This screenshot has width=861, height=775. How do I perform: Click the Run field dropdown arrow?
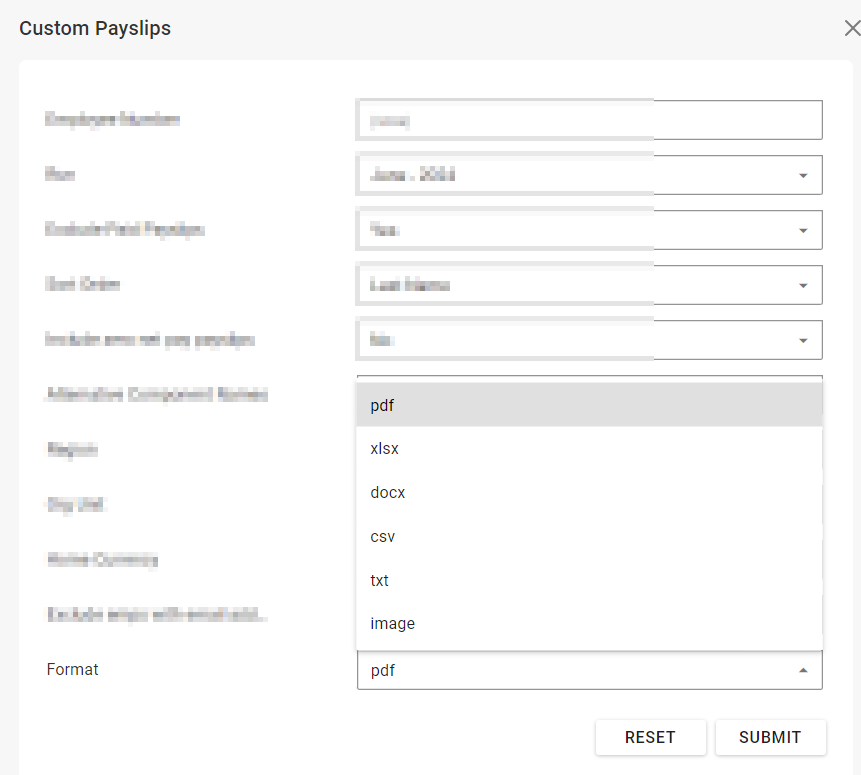(x=803, y=176)
